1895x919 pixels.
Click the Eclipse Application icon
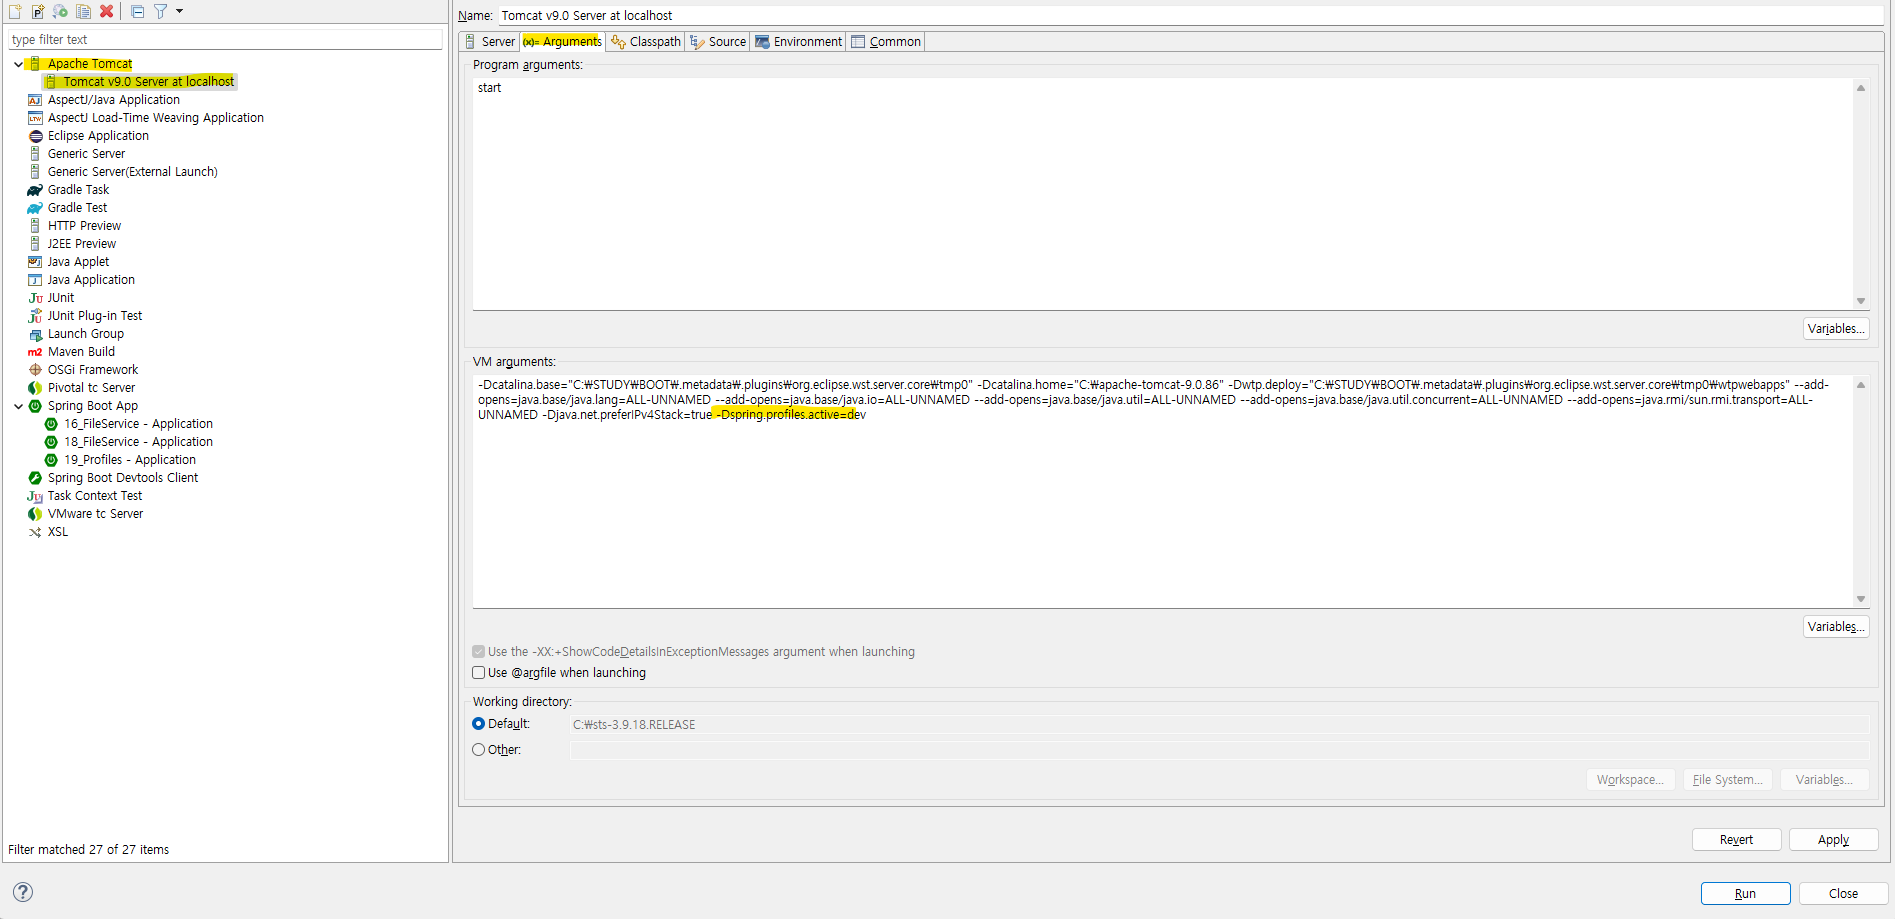point(35,136)
